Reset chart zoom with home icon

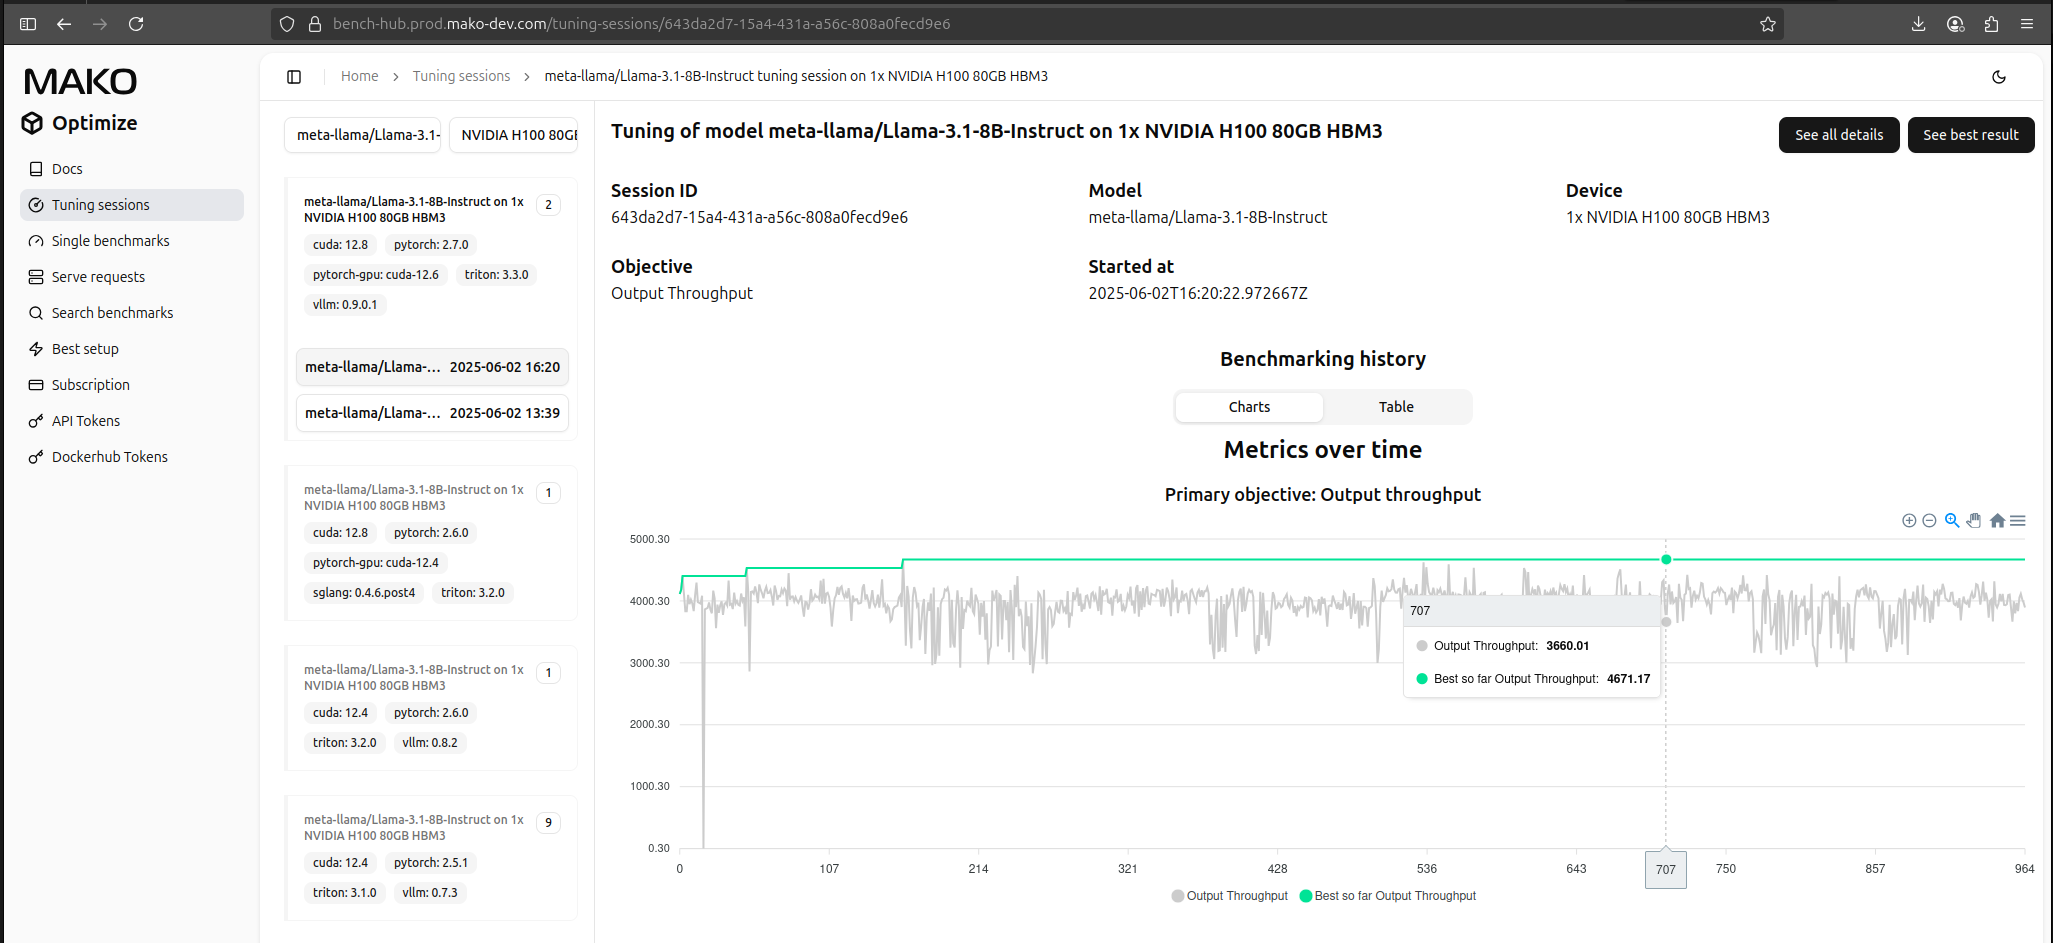pyautogui.click(x=1997, y=520)
